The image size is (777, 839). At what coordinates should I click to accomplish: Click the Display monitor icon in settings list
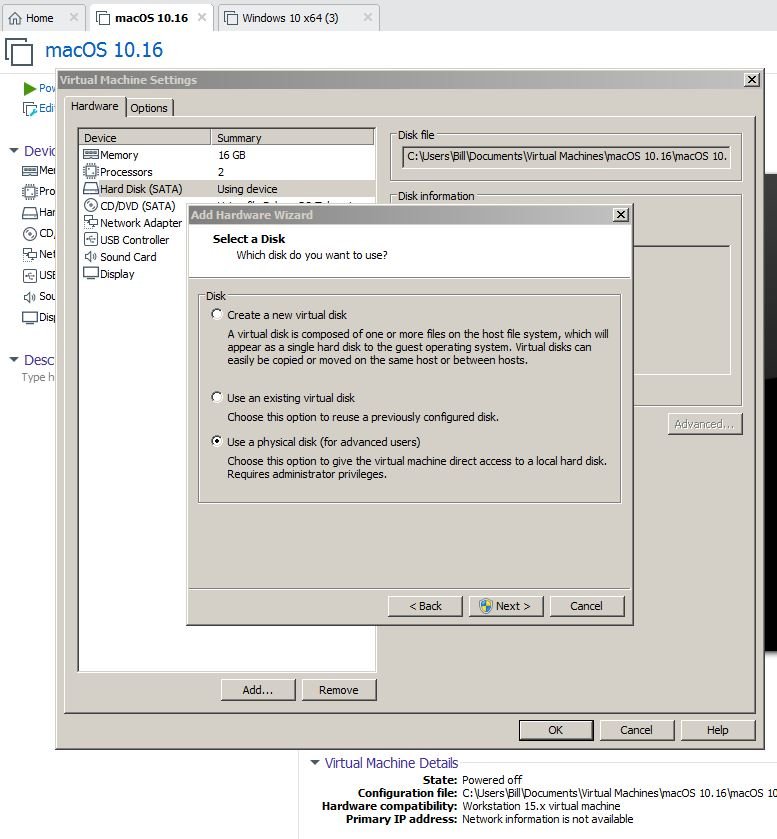click(x=91, y=273)
